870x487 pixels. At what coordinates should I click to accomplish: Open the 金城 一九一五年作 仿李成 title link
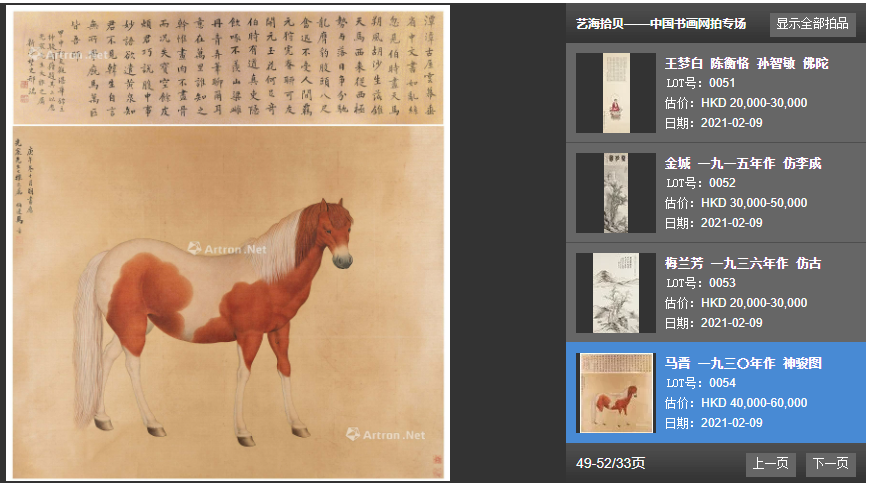(743, 163)
